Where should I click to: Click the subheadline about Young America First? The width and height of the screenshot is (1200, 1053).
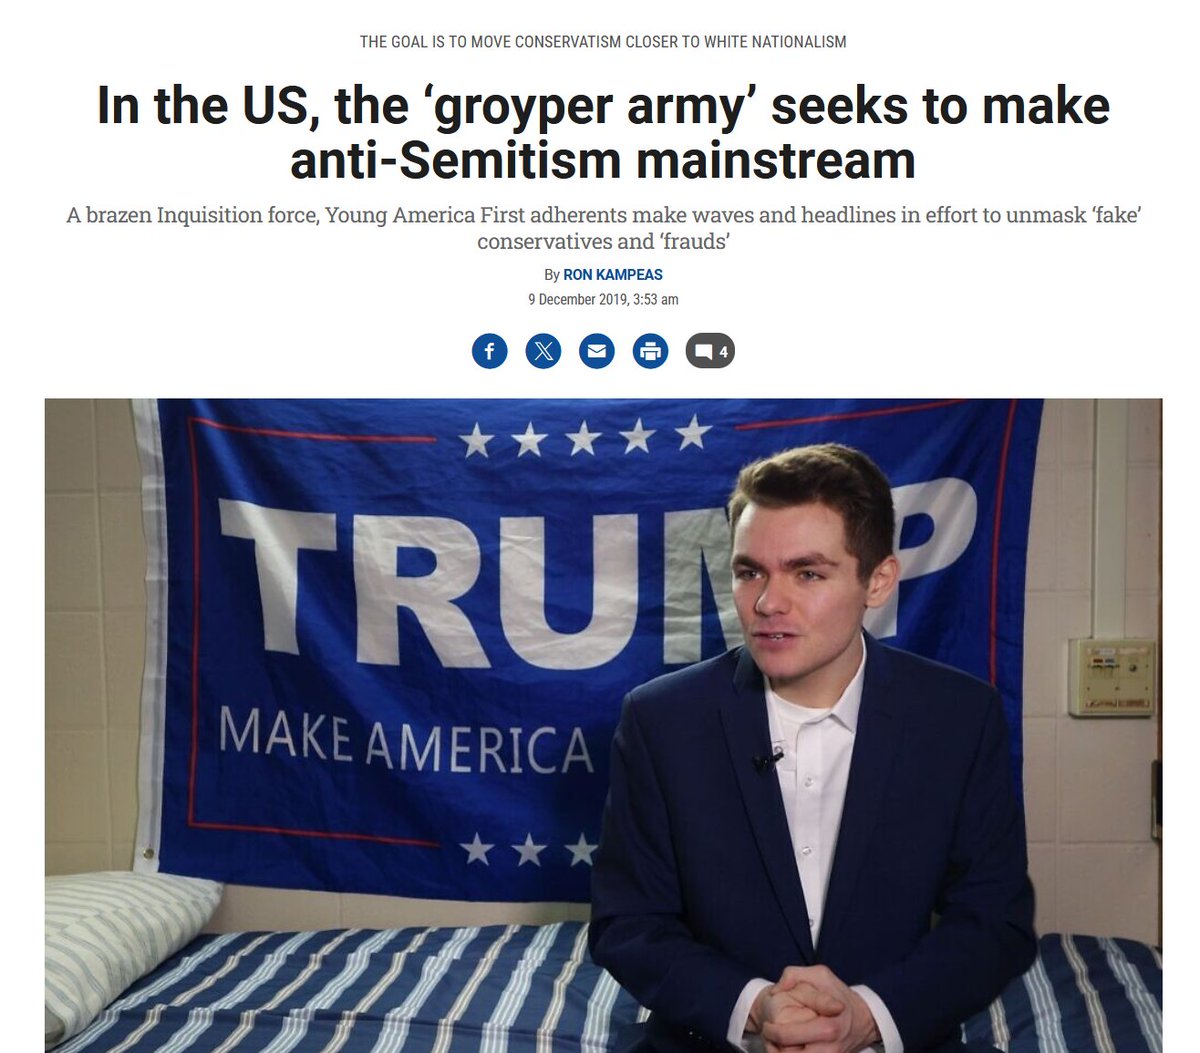[603, 228]
